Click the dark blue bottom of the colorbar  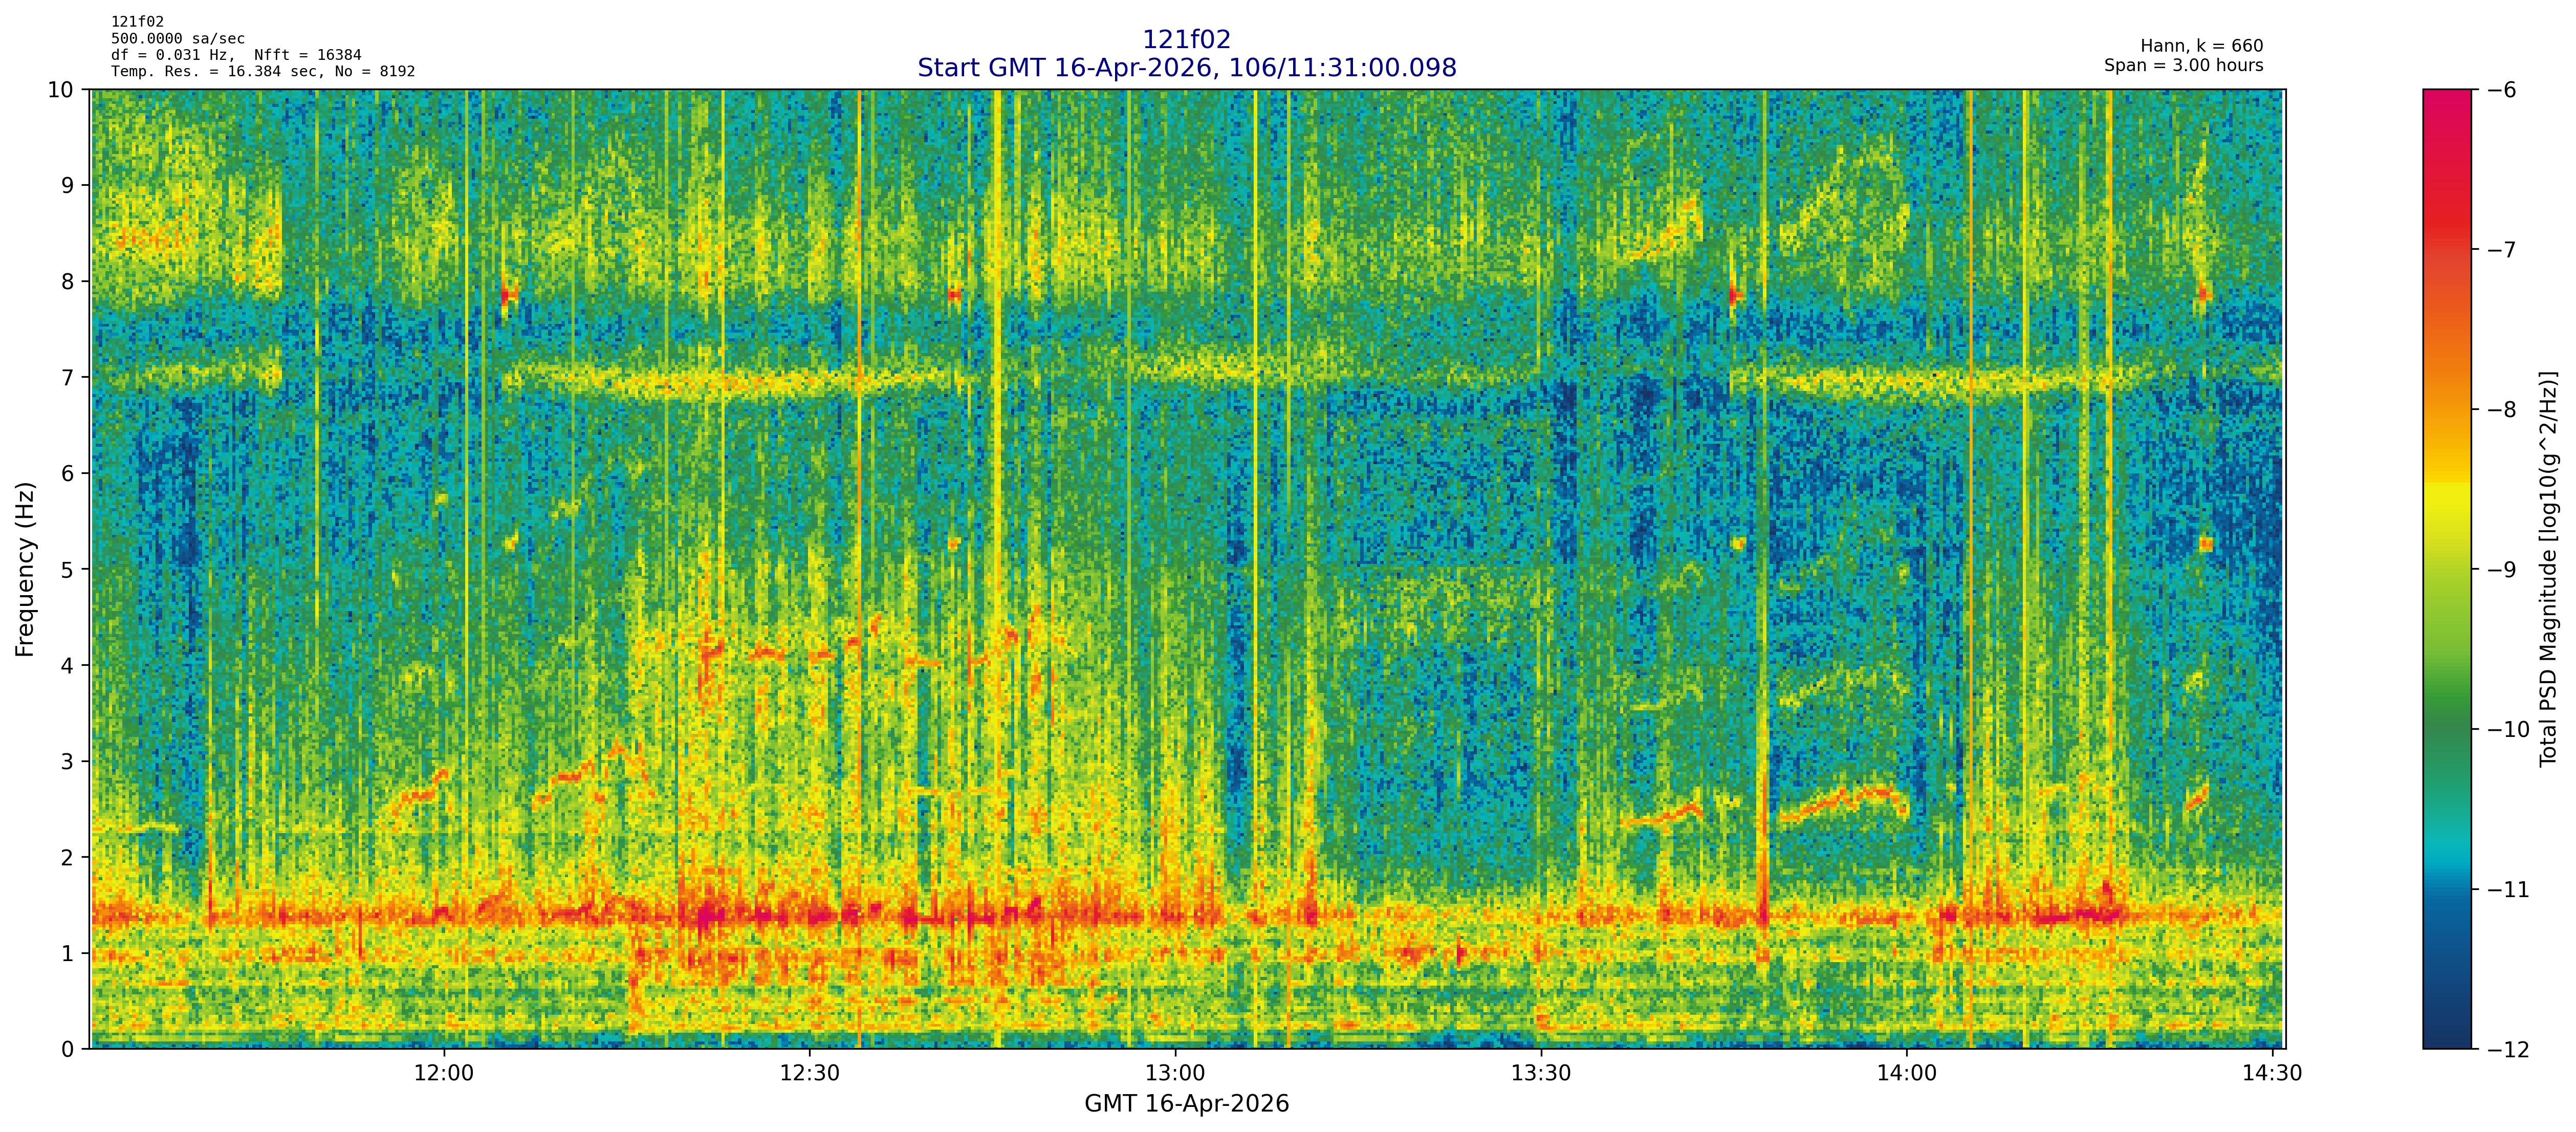point(2446,1035)
